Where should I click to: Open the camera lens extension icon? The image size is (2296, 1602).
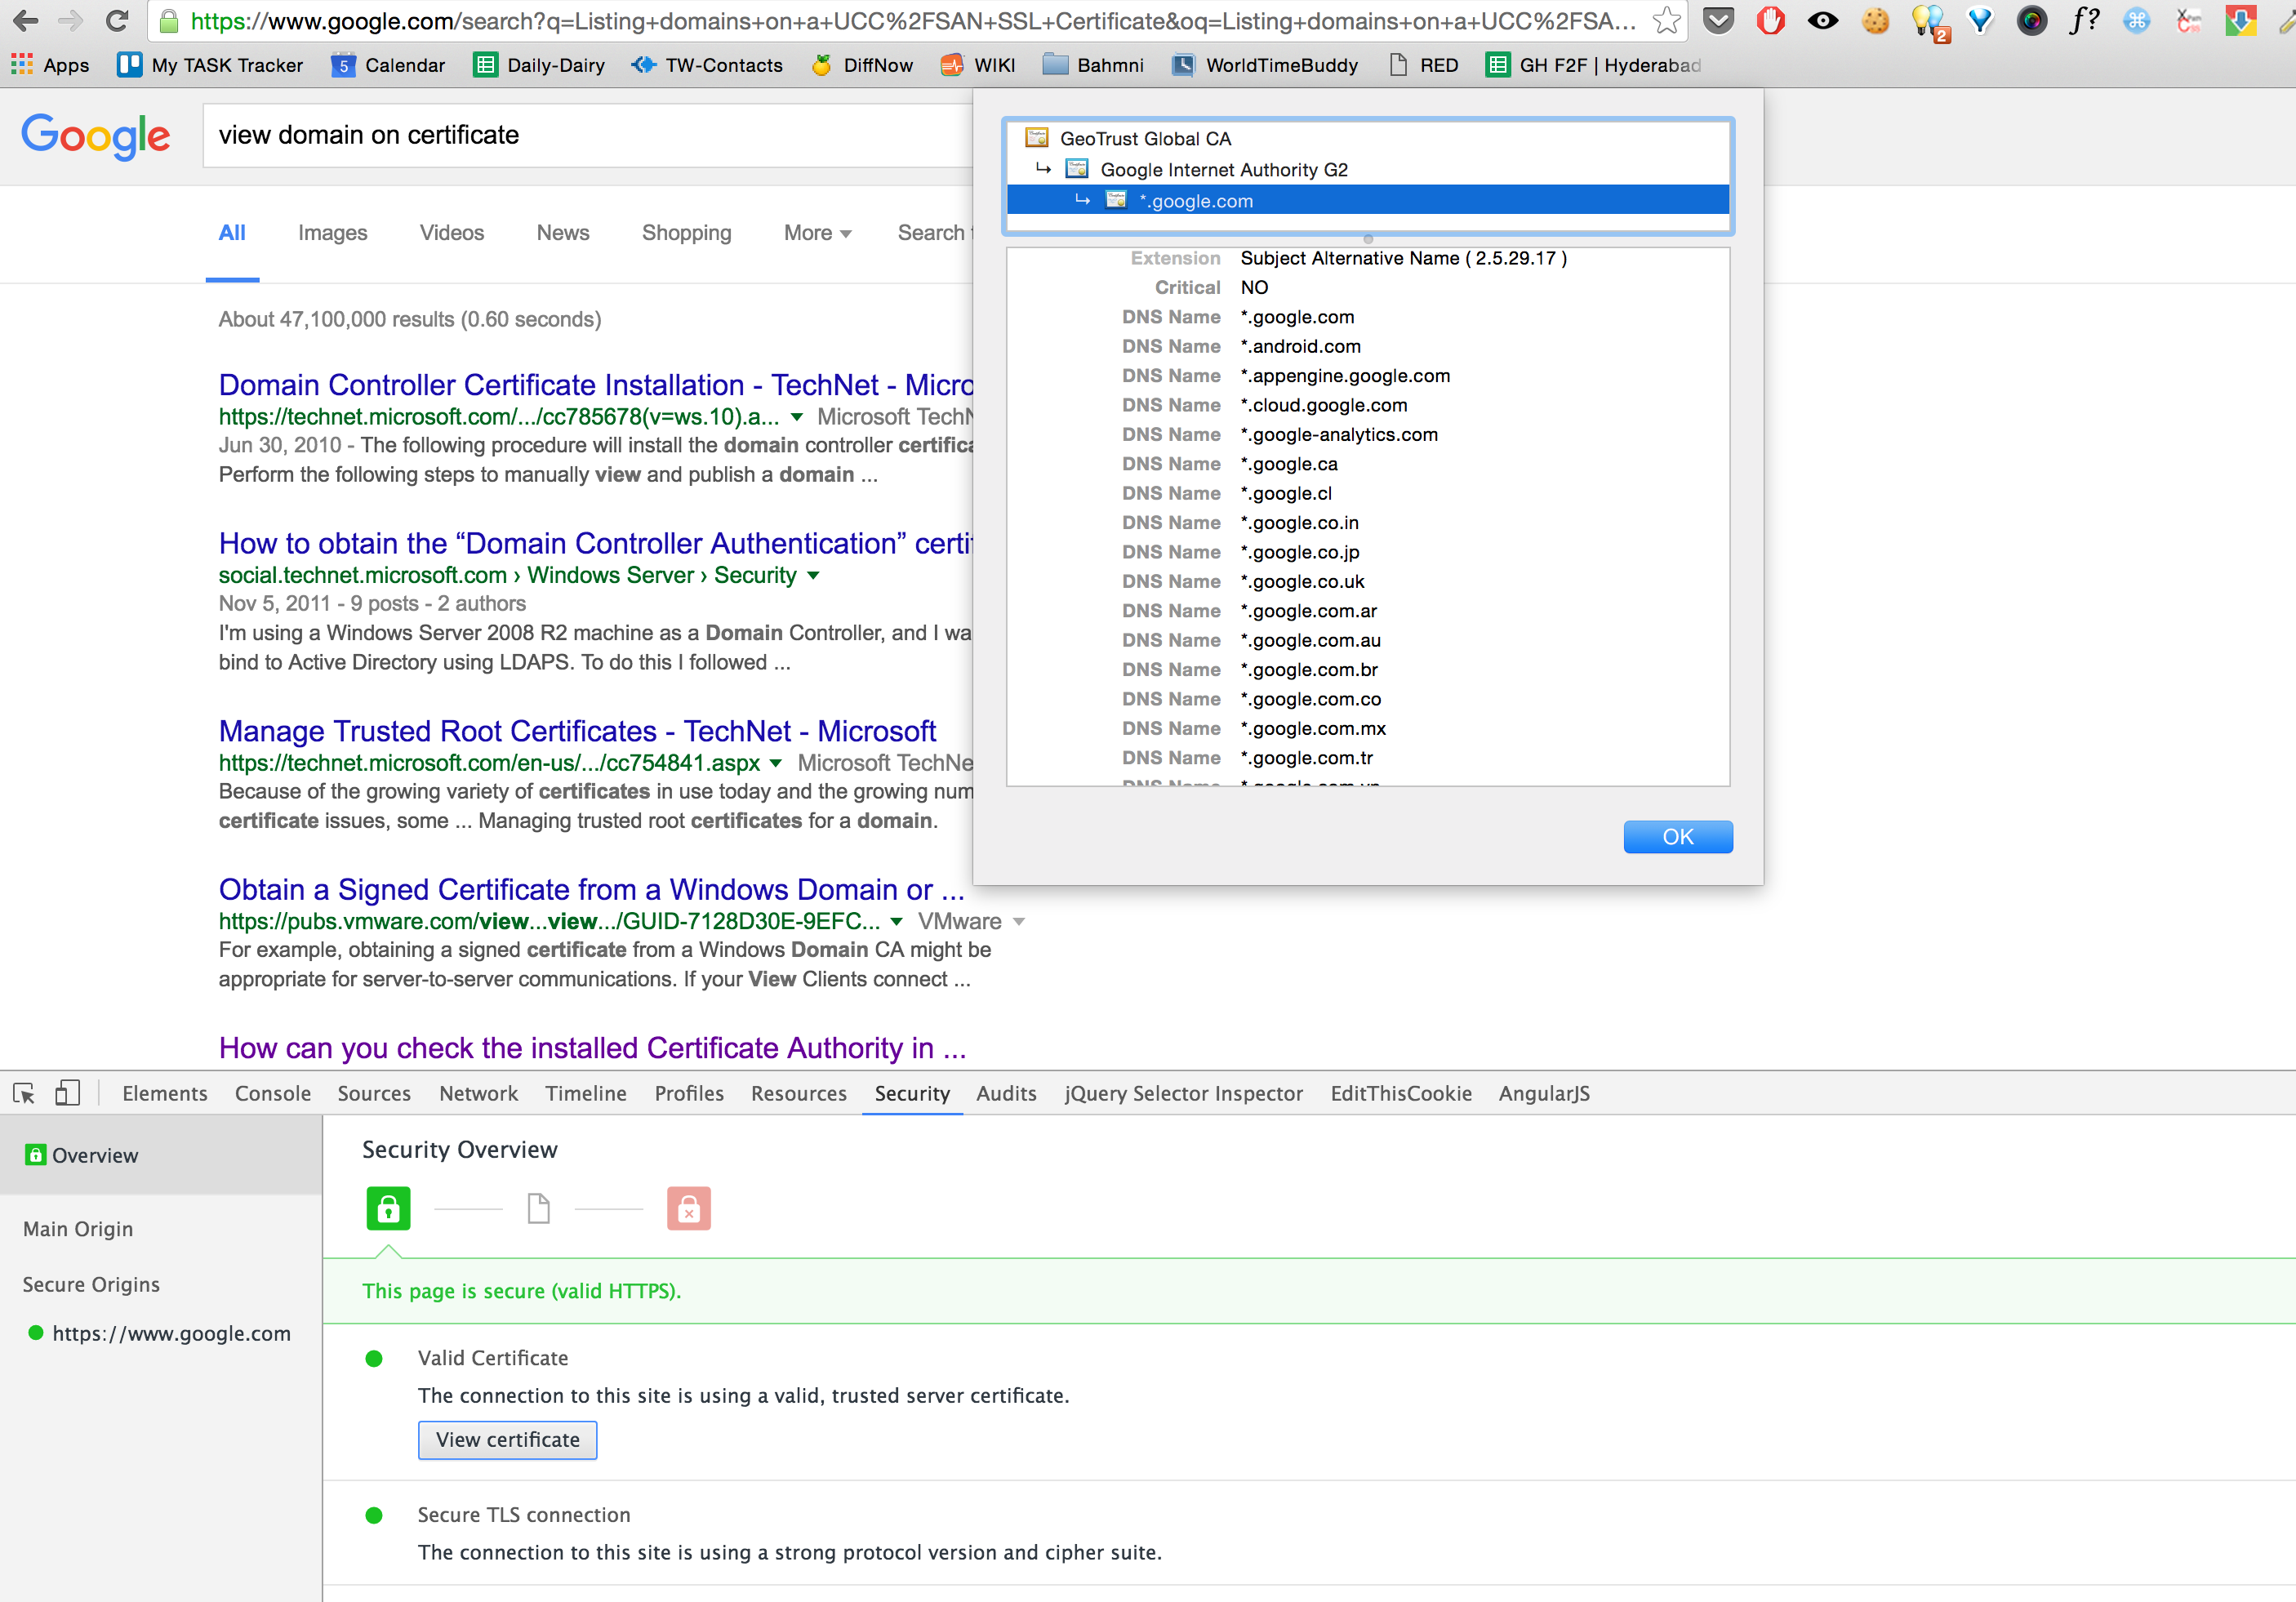[x=2031, y=21]
